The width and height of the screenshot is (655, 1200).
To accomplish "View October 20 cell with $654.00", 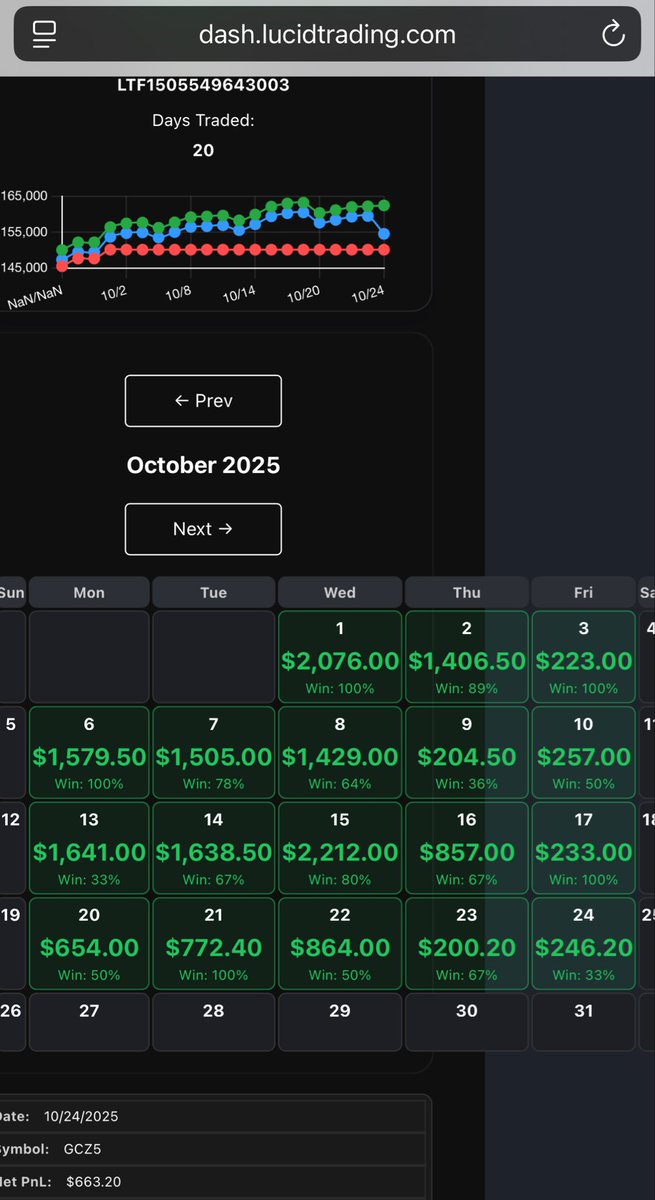I will [x=89, y=943].
